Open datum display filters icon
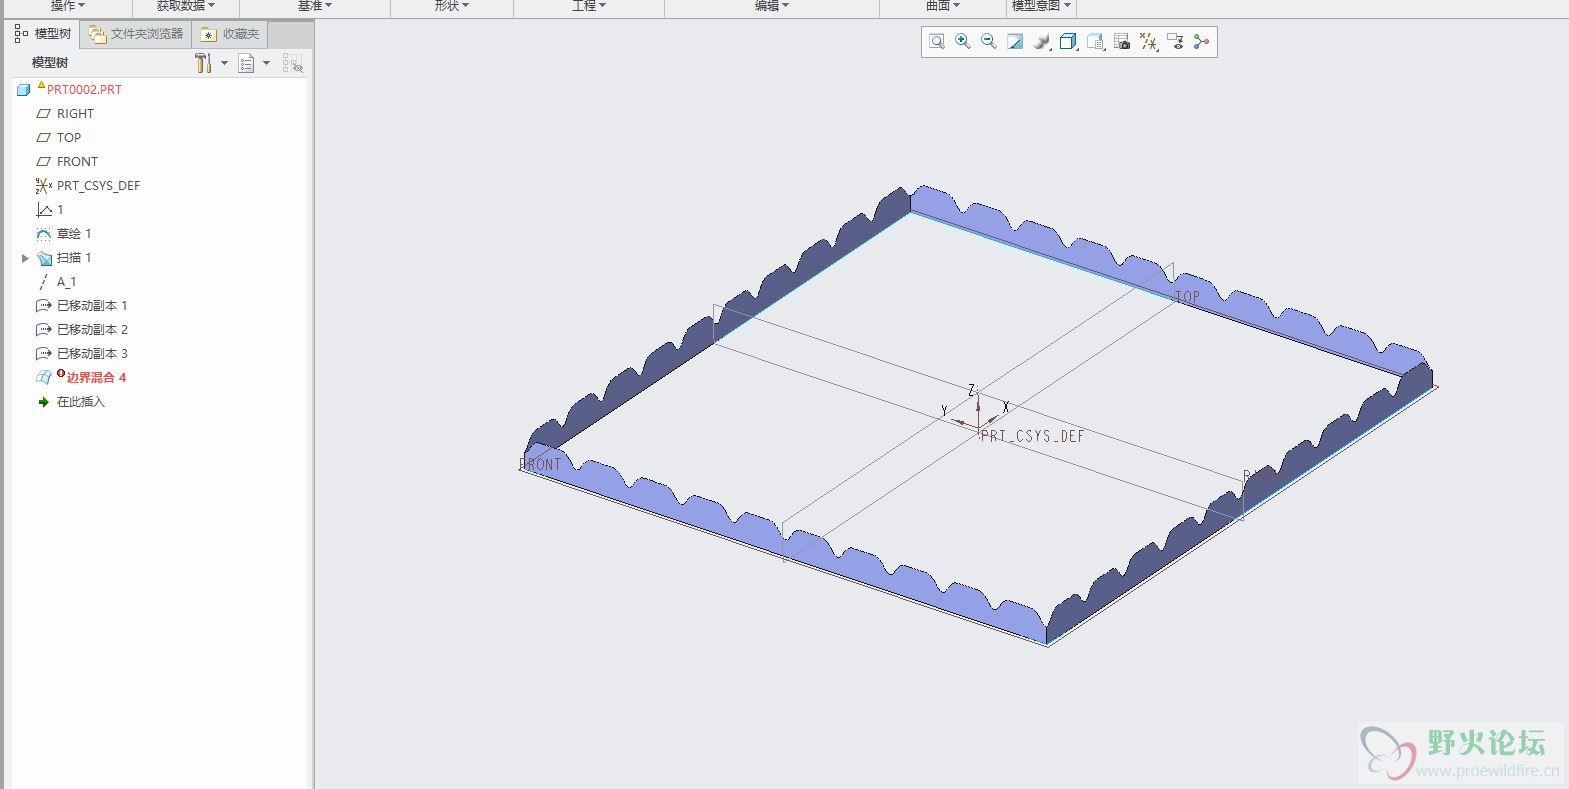The height and width of the screenshot is (789, 1569). coord(1149,41)
